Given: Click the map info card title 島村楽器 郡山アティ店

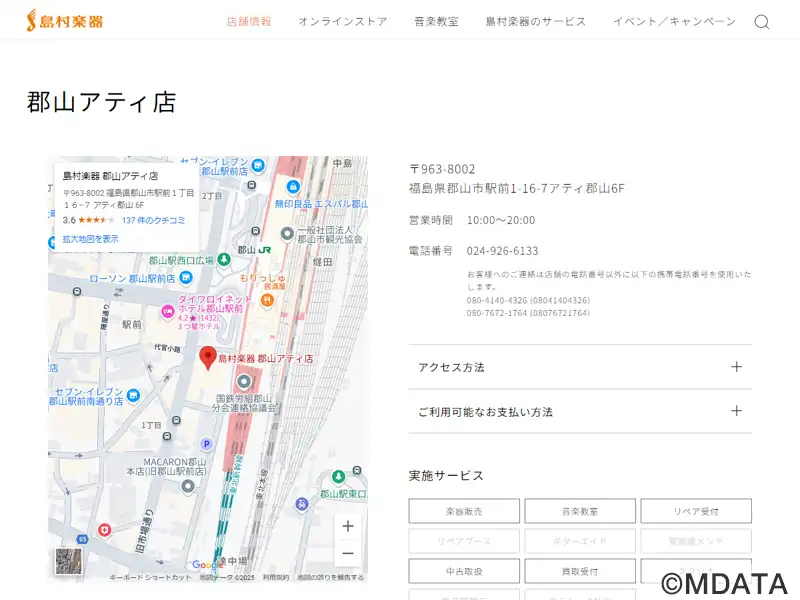Looking at the screenshot, I should (110, 176).
